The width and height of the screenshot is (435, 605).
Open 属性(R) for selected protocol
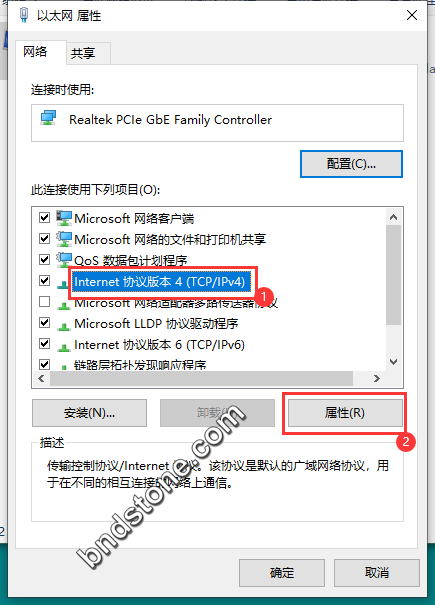(345, 413)
